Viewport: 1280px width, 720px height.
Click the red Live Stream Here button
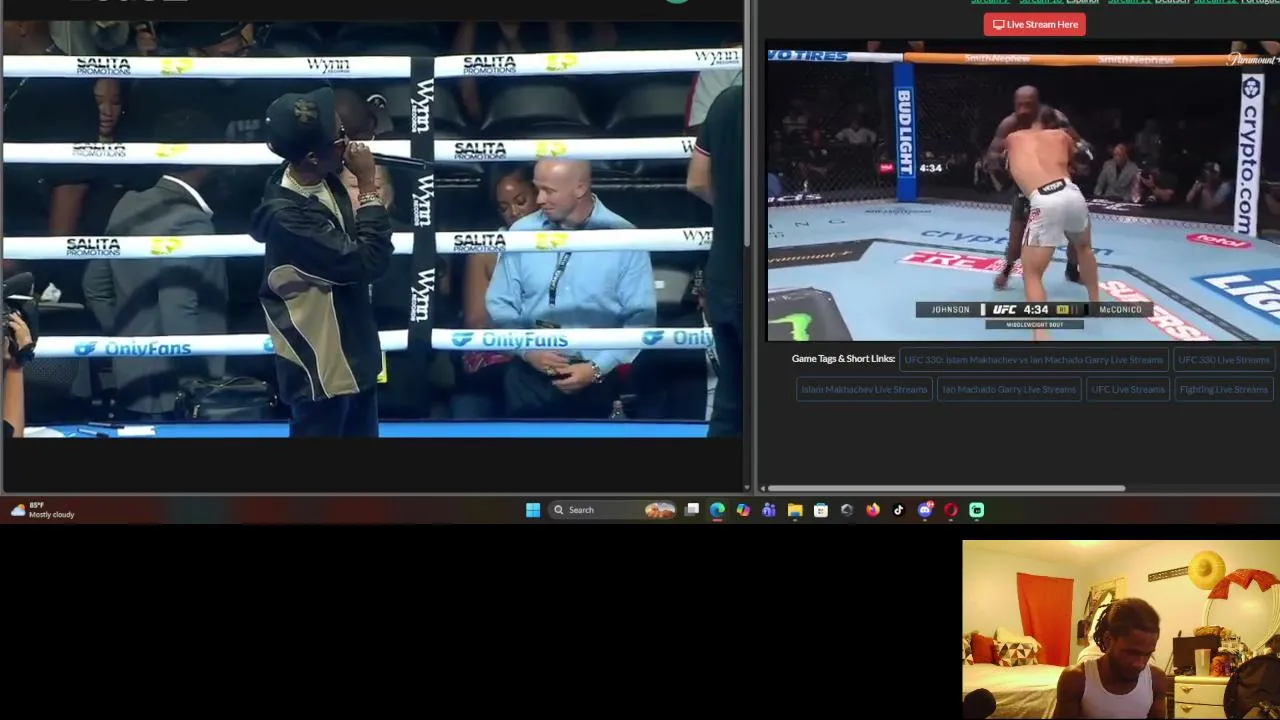pos(1035,24)
